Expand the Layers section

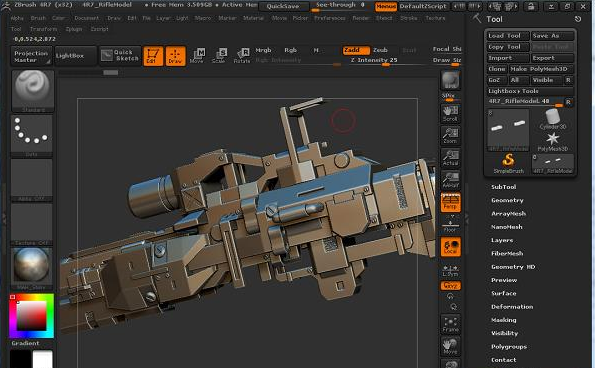[502, 240]
